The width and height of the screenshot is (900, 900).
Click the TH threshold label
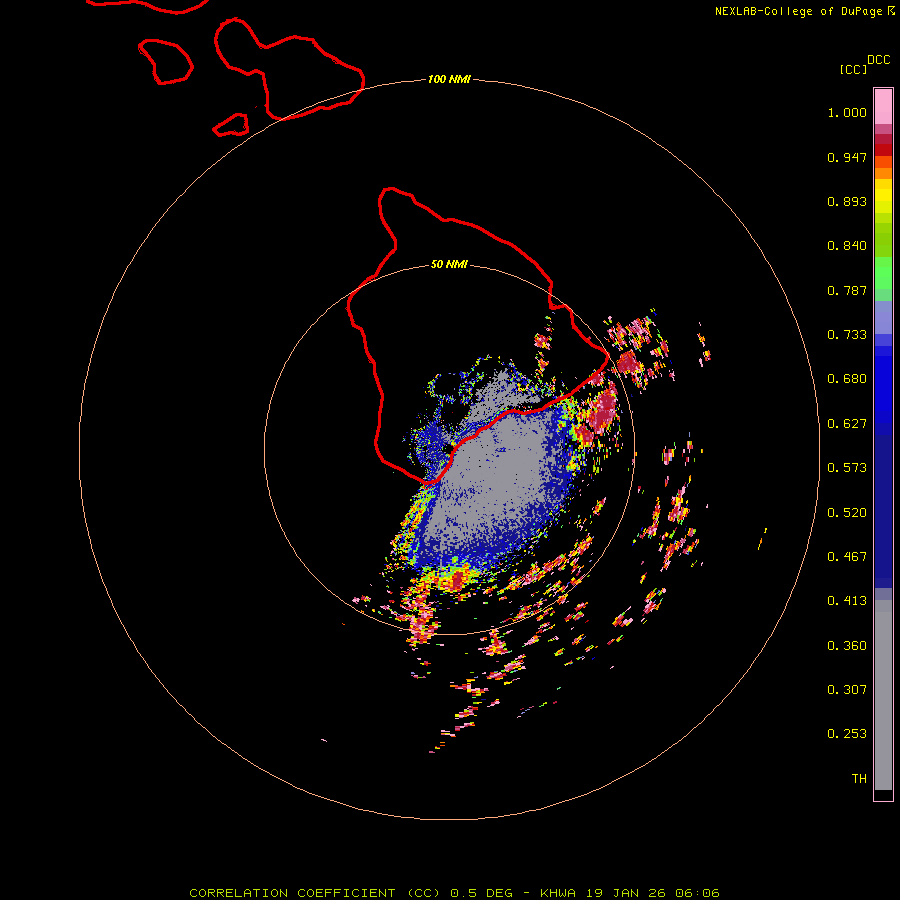click(x=859, y=779)
